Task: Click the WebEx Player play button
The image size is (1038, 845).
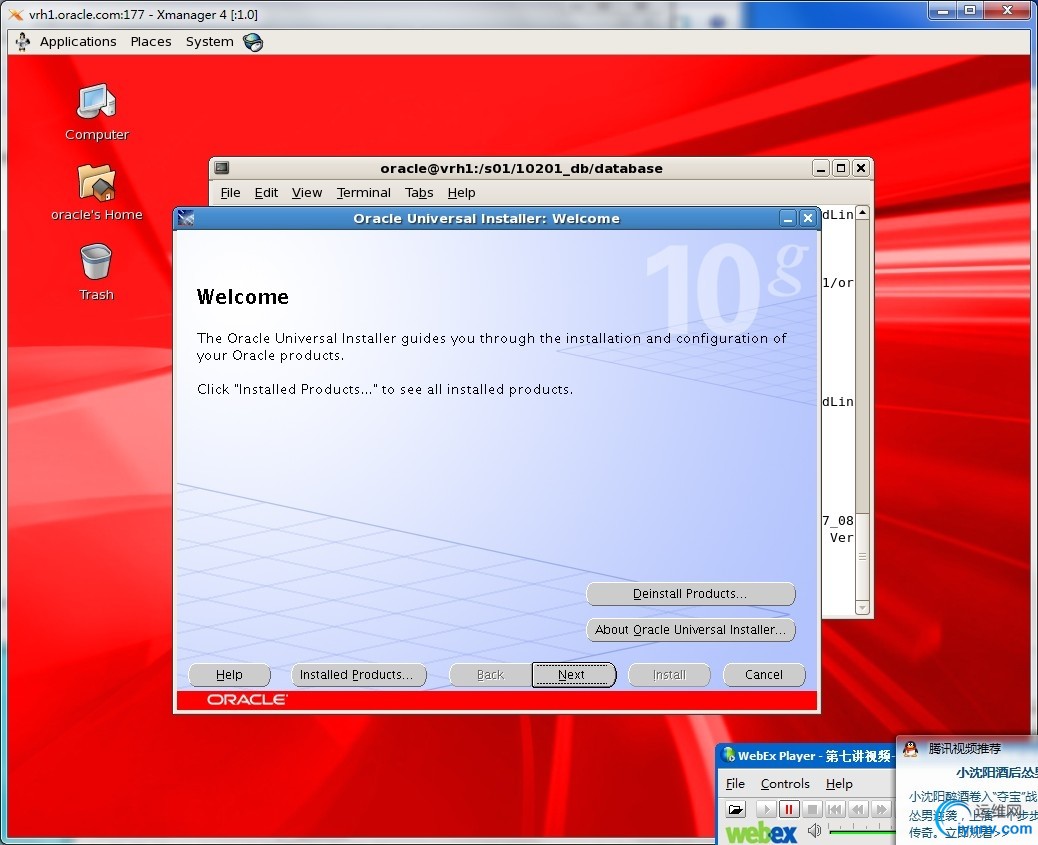Action: (x=766, y=809)
